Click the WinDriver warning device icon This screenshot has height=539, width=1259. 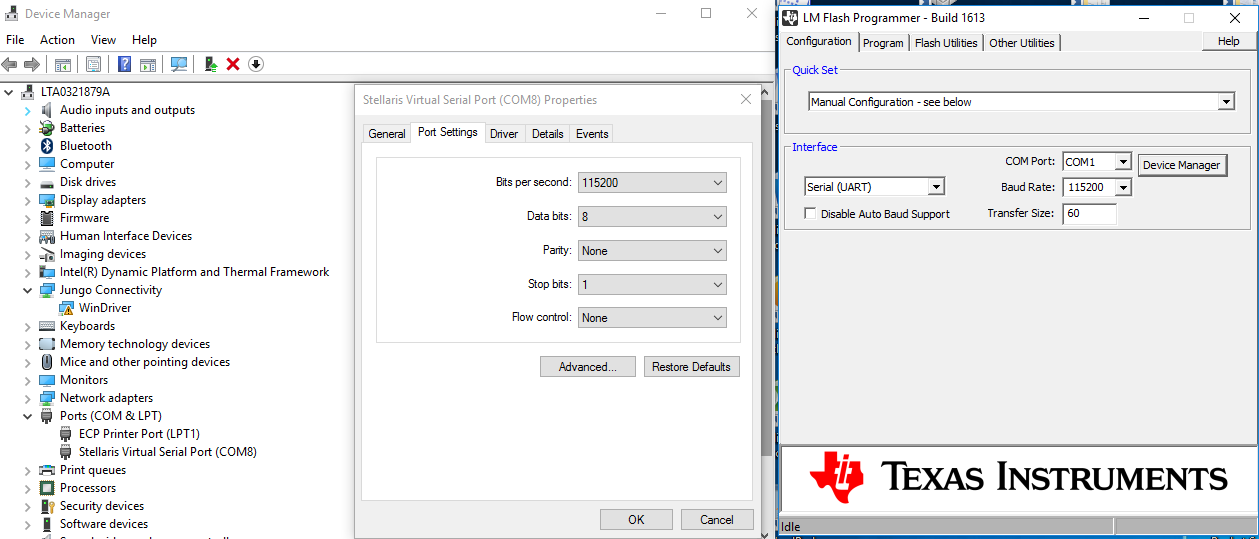(66, 308)
